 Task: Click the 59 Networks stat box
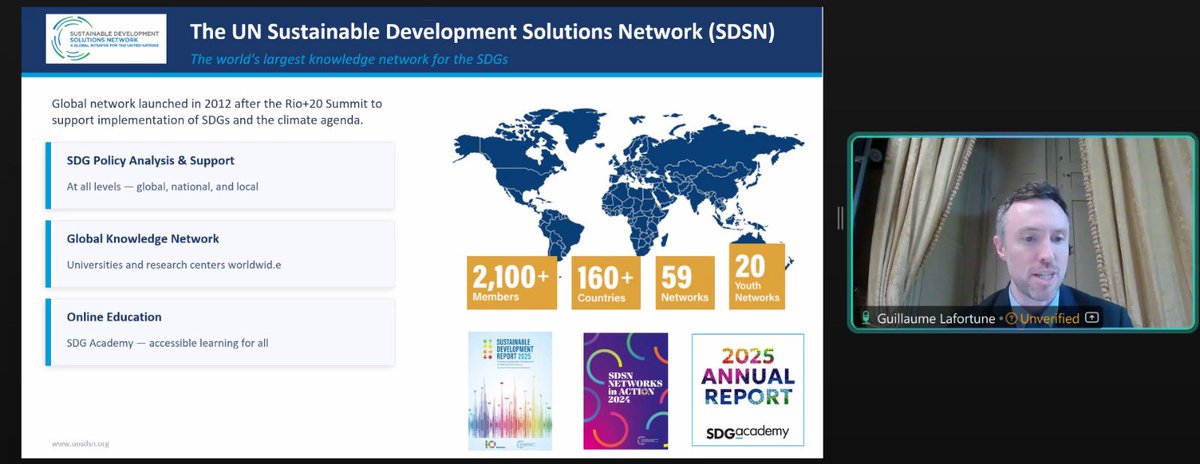click(x=685, y=283)
